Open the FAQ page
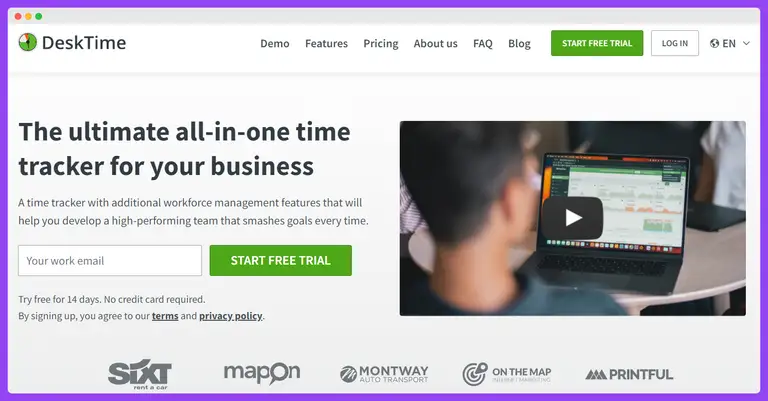 (x=482, y=44)
